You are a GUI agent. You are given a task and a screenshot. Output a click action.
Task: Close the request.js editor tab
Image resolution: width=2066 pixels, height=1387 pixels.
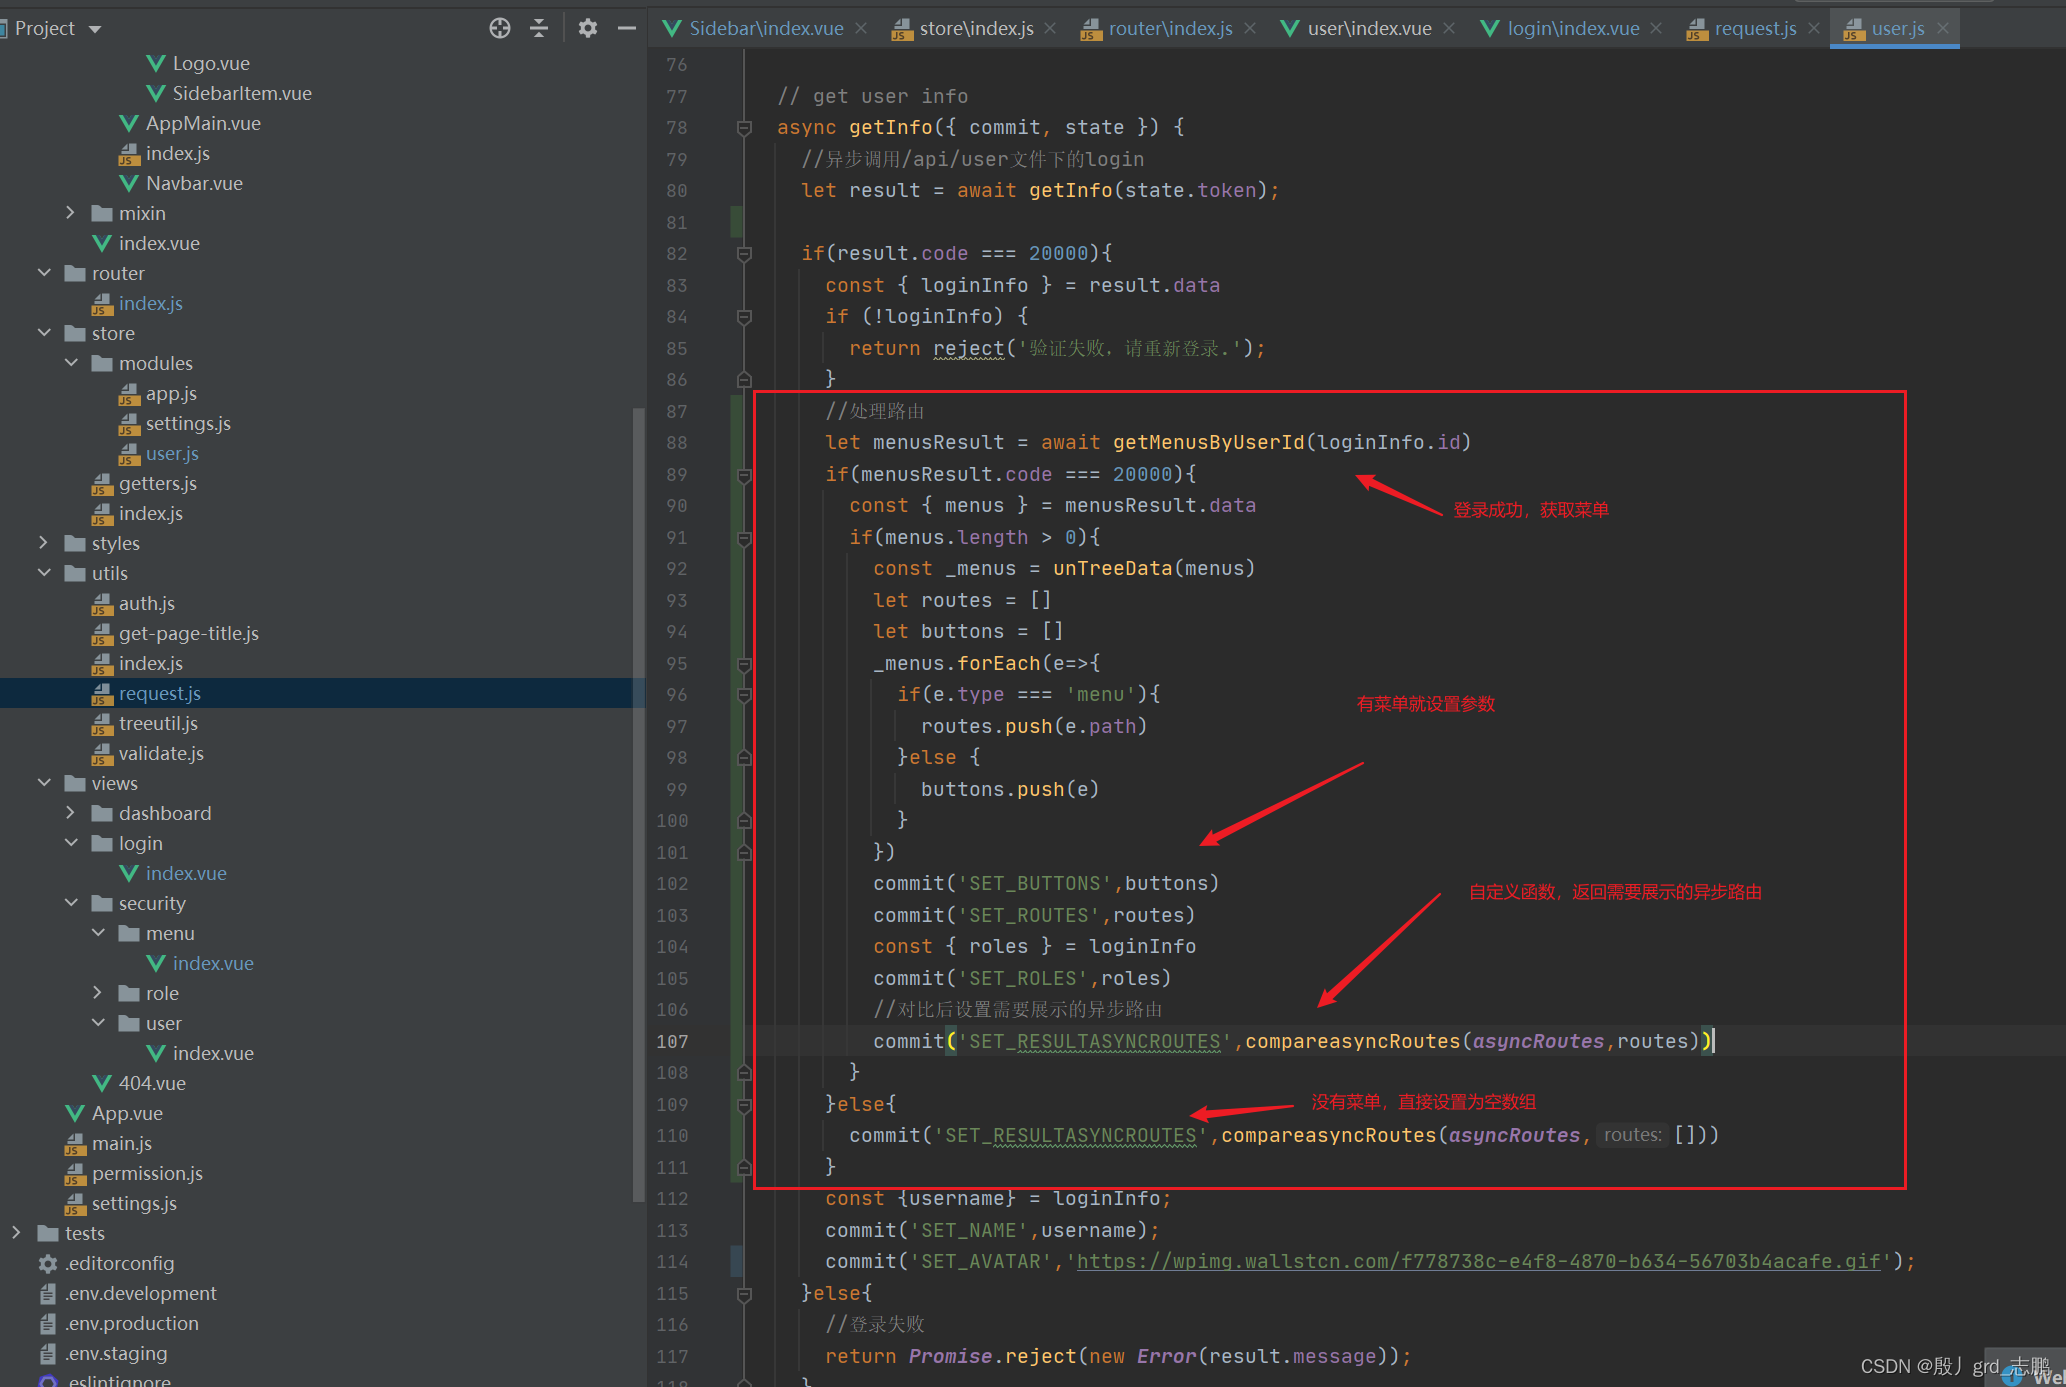(x=1814, y=28)
